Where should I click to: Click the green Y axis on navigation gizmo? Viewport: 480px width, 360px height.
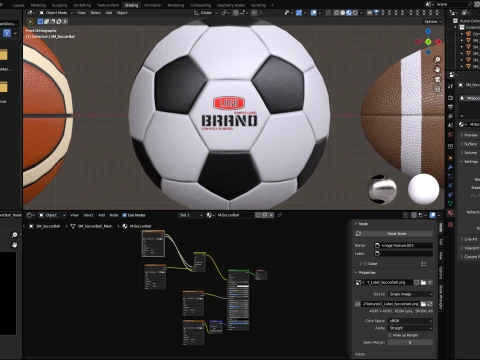tap(428, 42)
